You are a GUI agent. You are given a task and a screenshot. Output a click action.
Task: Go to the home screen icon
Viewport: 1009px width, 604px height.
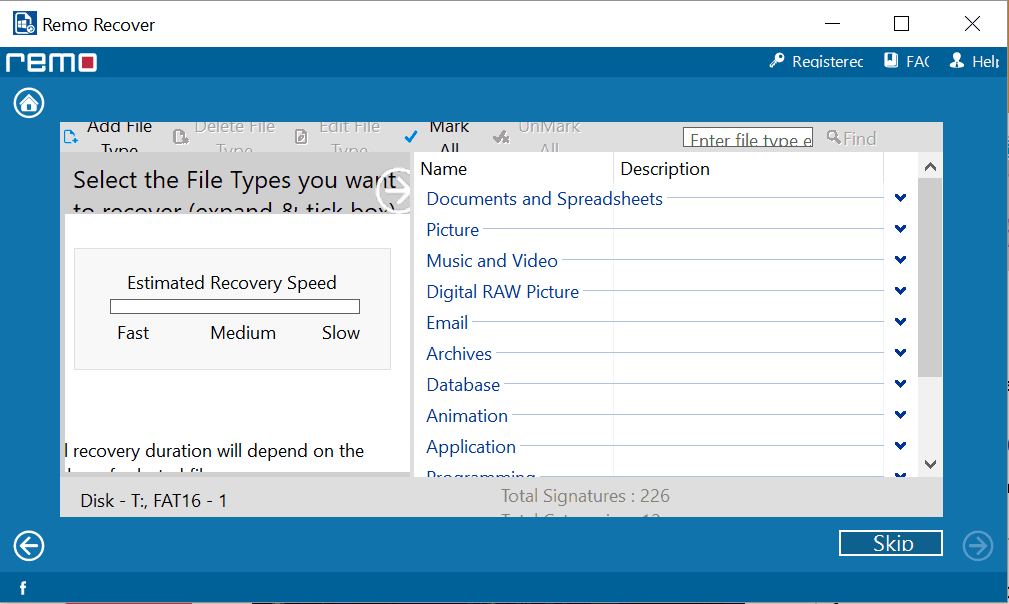coord(29,103)
